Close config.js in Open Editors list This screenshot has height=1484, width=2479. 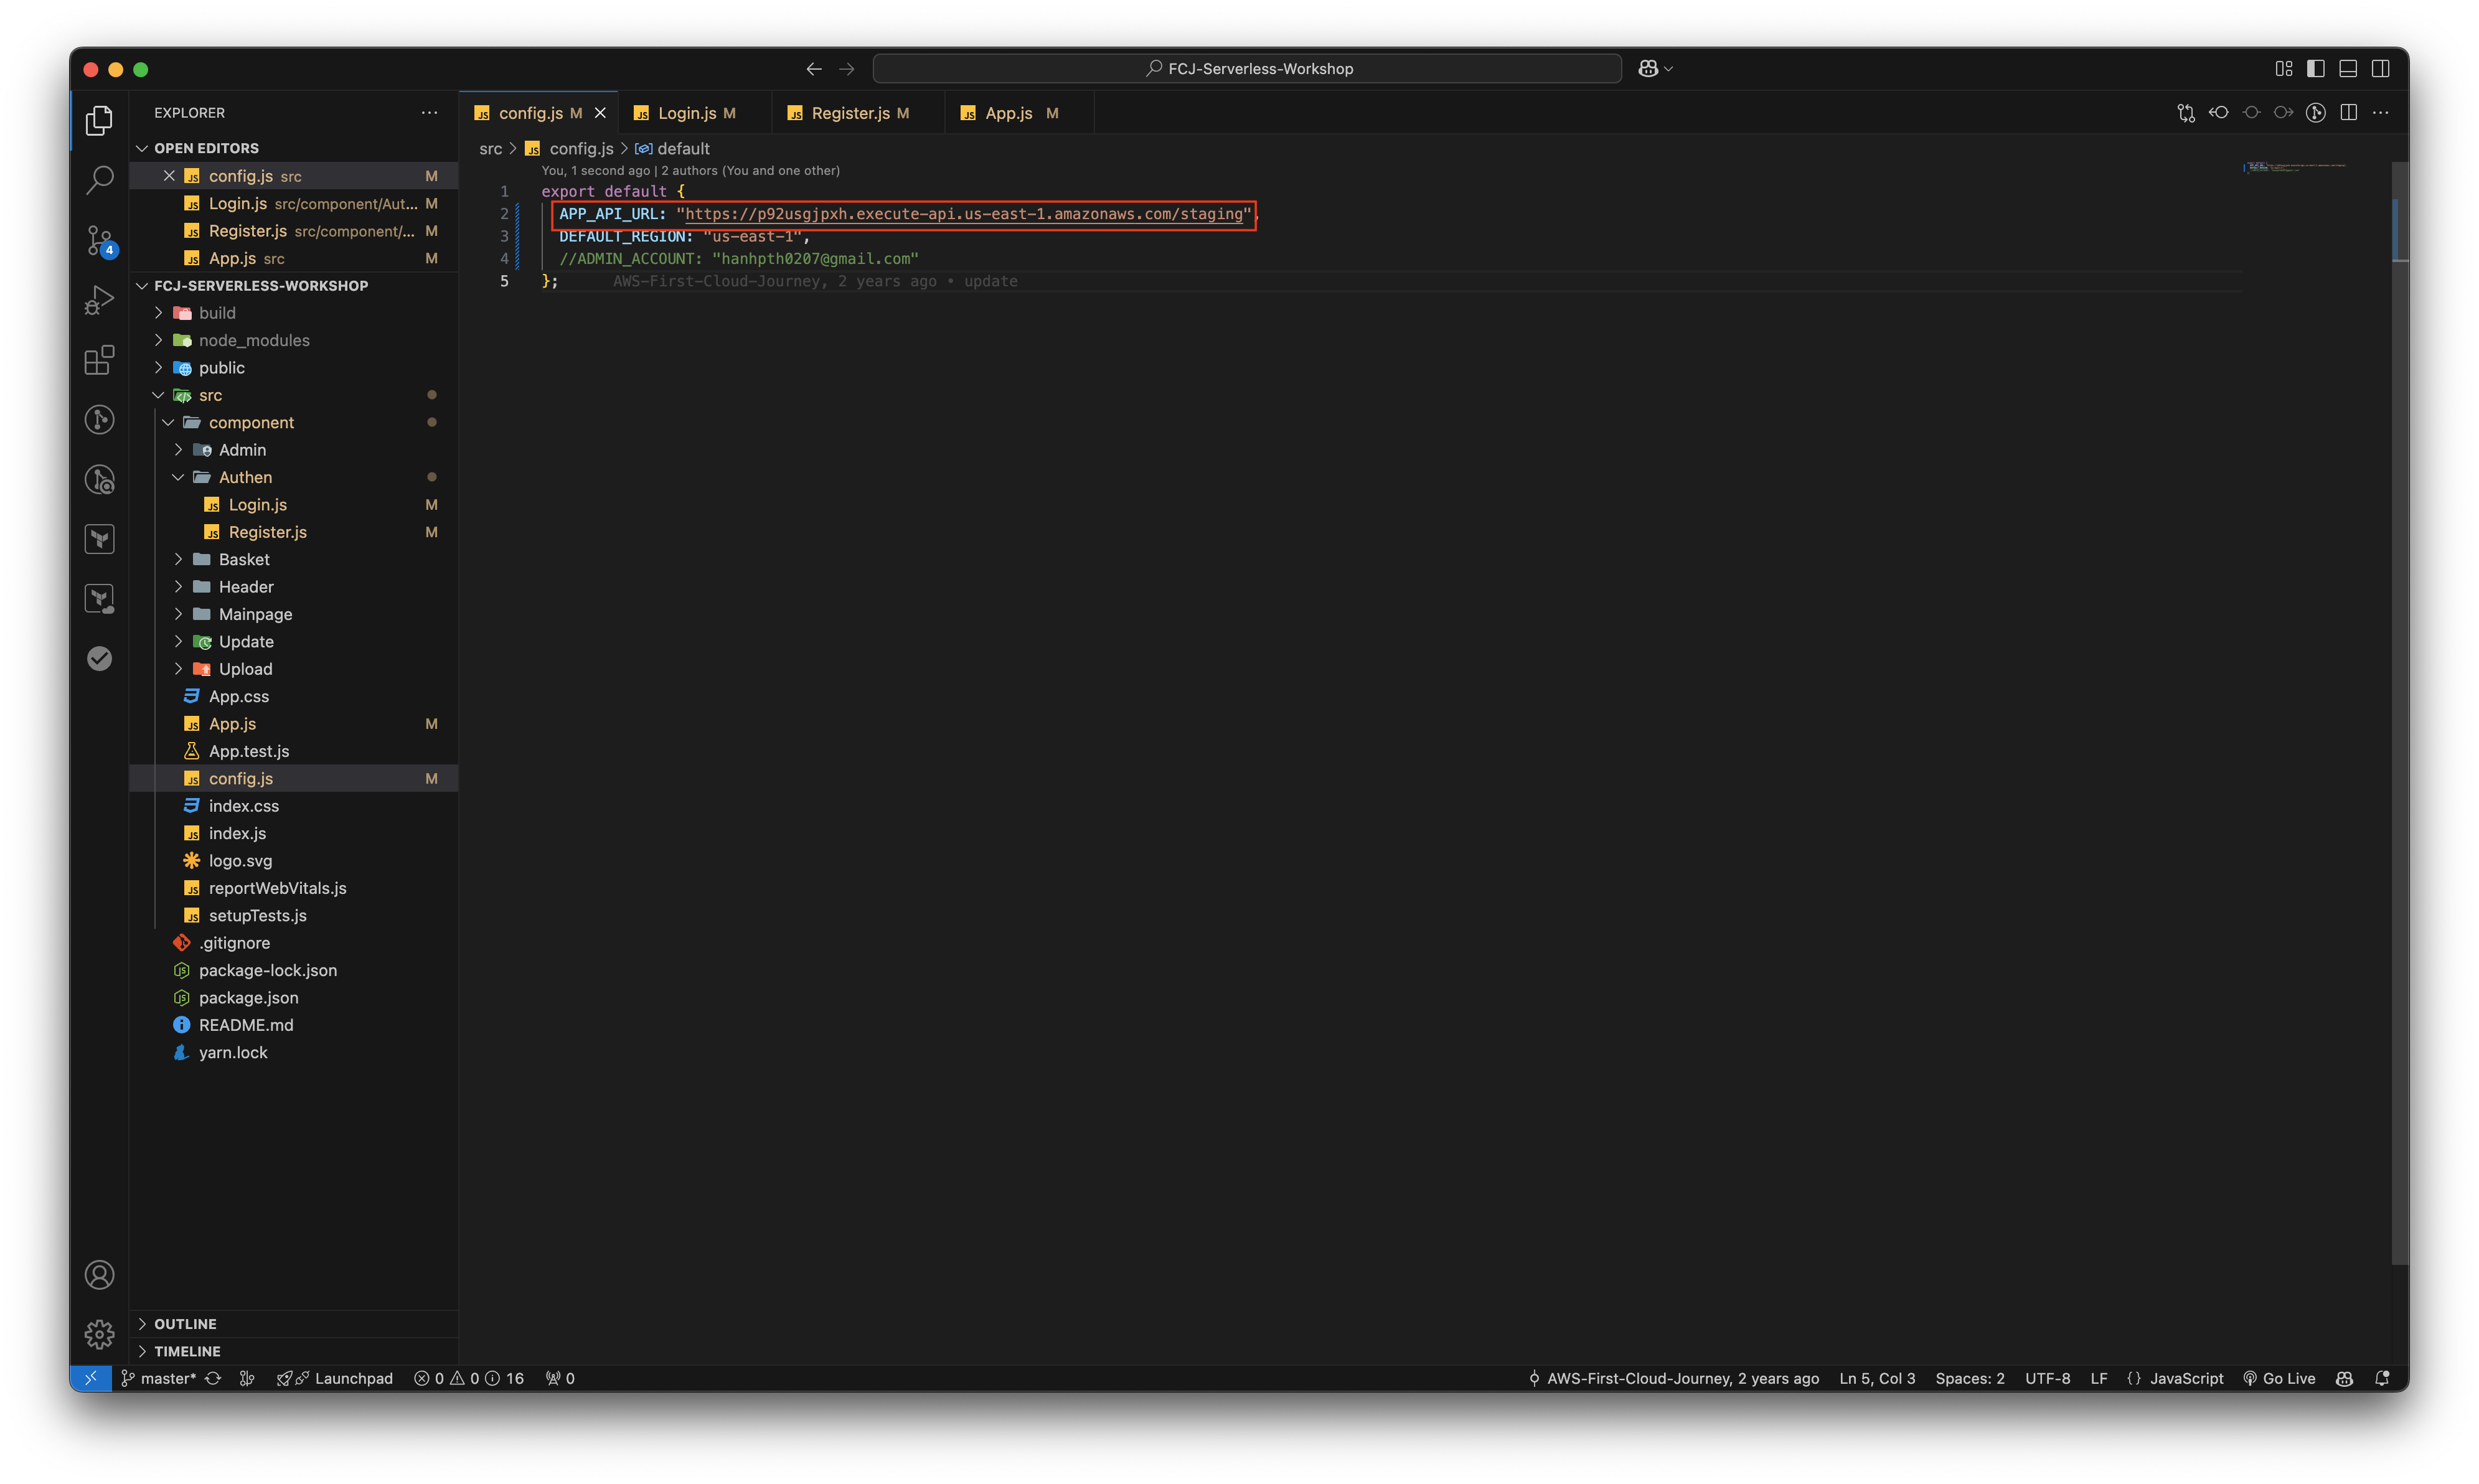169,176
